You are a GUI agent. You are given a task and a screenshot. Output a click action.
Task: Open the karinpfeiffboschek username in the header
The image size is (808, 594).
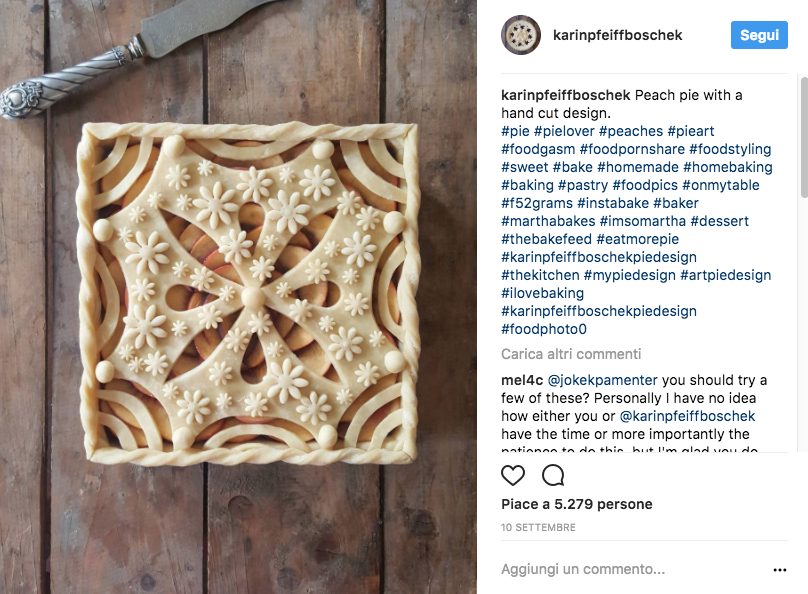coord(617,35)
